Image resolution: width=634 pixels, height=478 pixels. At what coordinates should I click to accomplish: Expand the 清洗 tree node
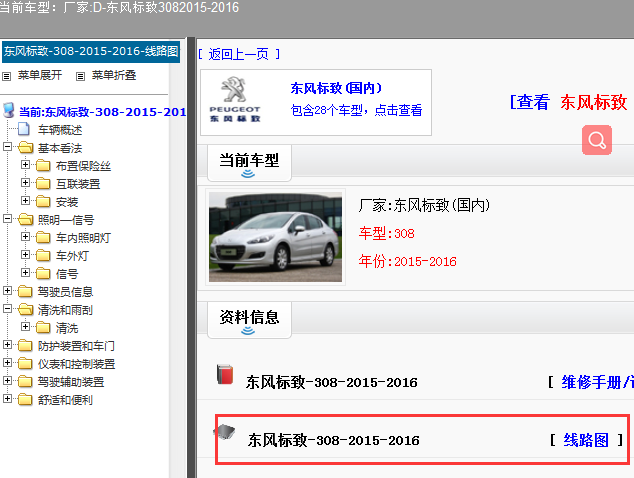[x=25, y=326]
